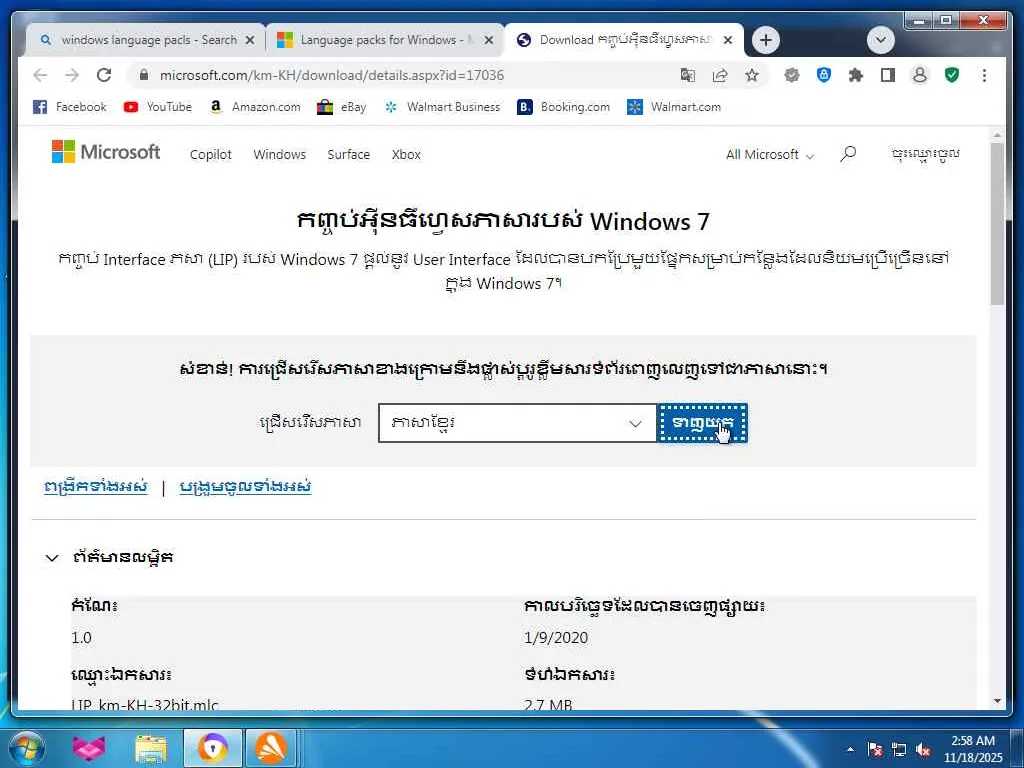Click the share page icon in address bar
1024x768 pixels.
(720, 75)
